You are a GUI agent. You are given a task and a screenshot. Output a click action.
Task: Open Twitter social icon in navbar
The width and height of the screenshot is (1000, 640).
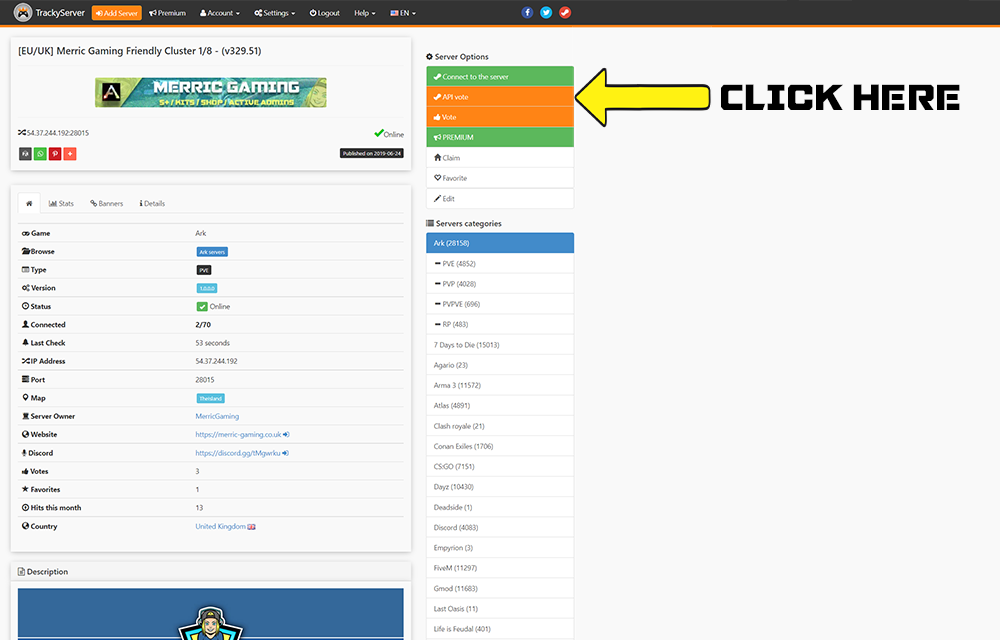pyautogui.click(x=546, y=13)
